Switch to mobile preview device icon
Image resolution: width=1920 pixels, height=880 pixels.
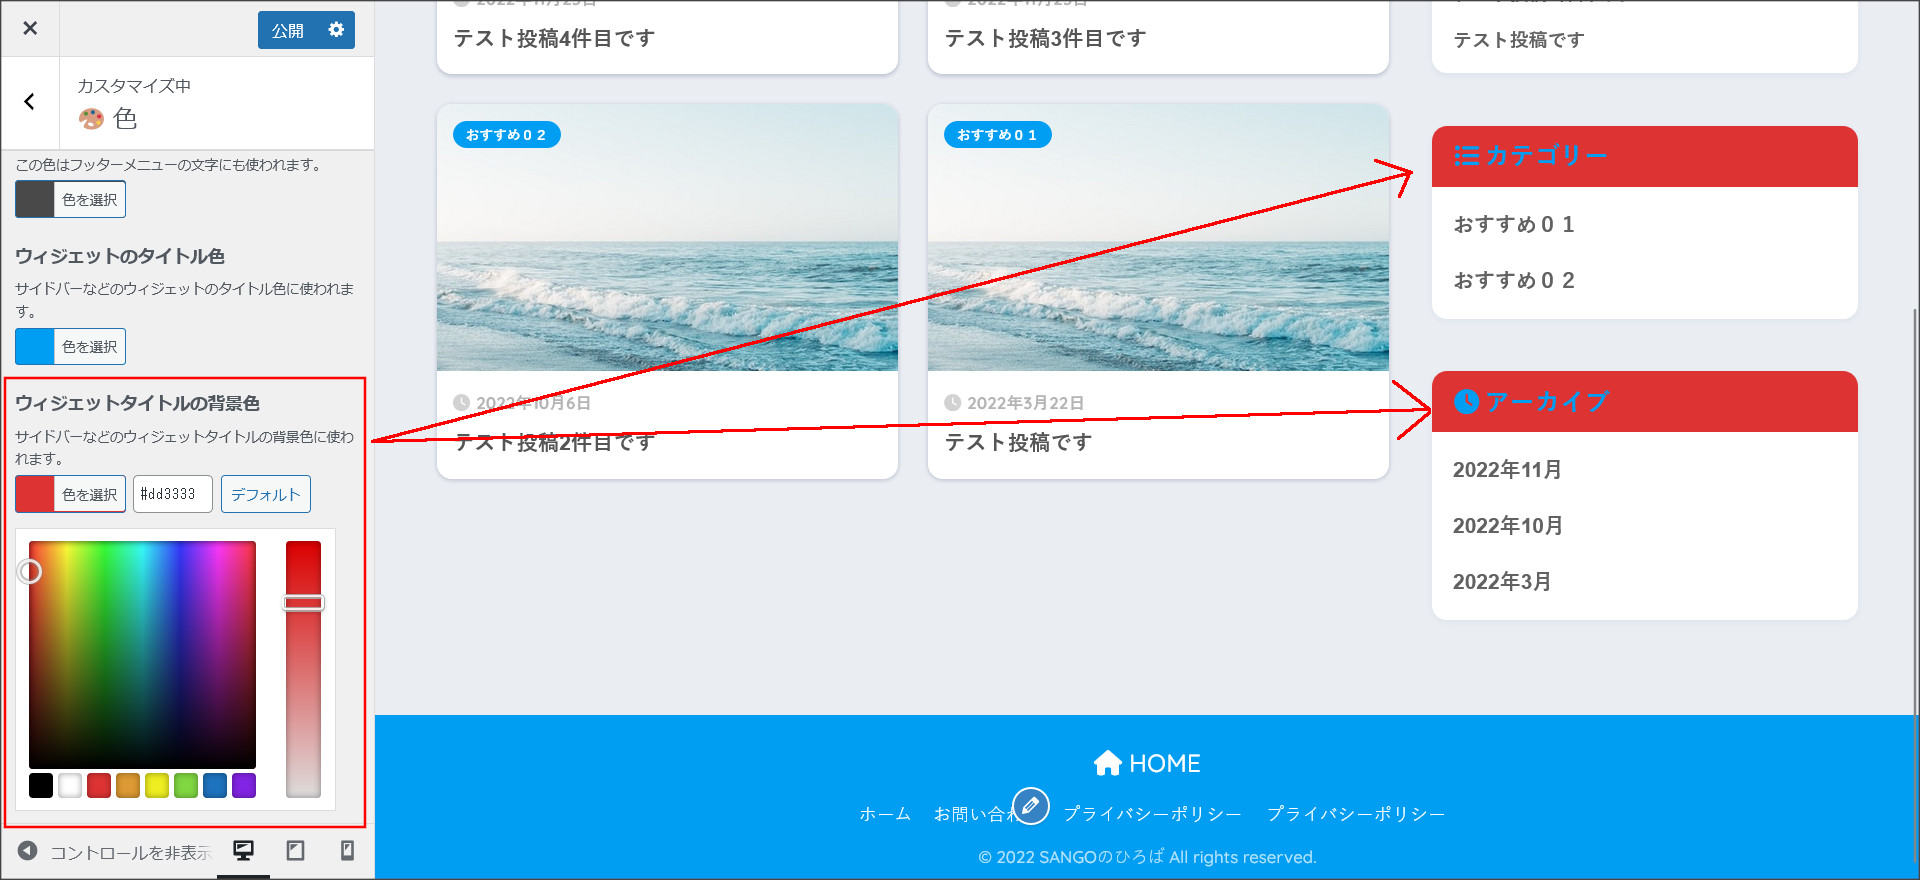(347, 851)
